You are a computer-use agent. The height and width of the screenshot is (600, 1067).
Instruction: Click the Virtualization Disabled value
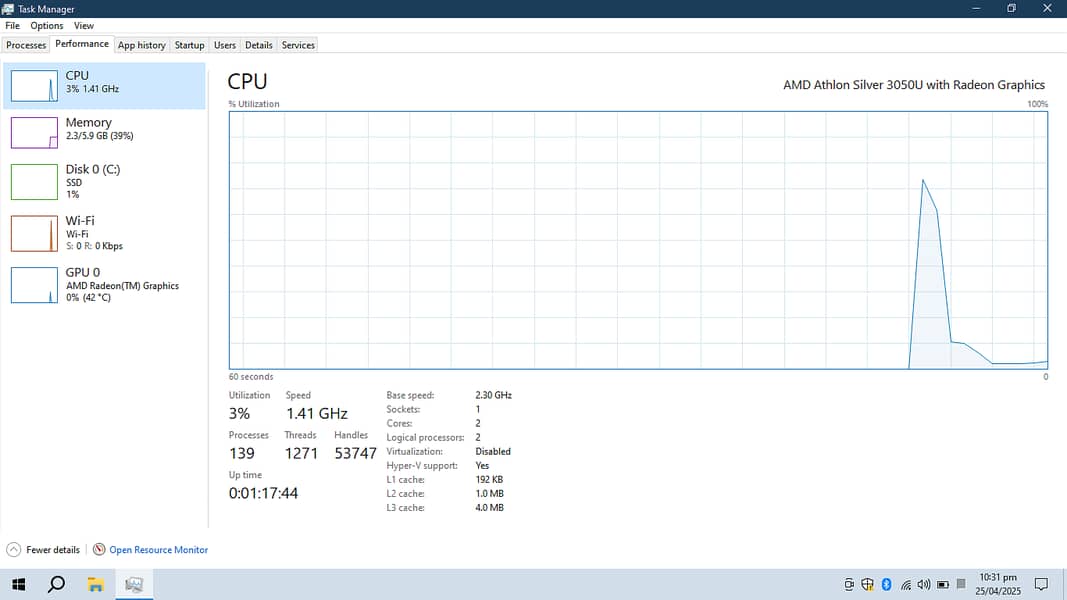tap(493, 452)
